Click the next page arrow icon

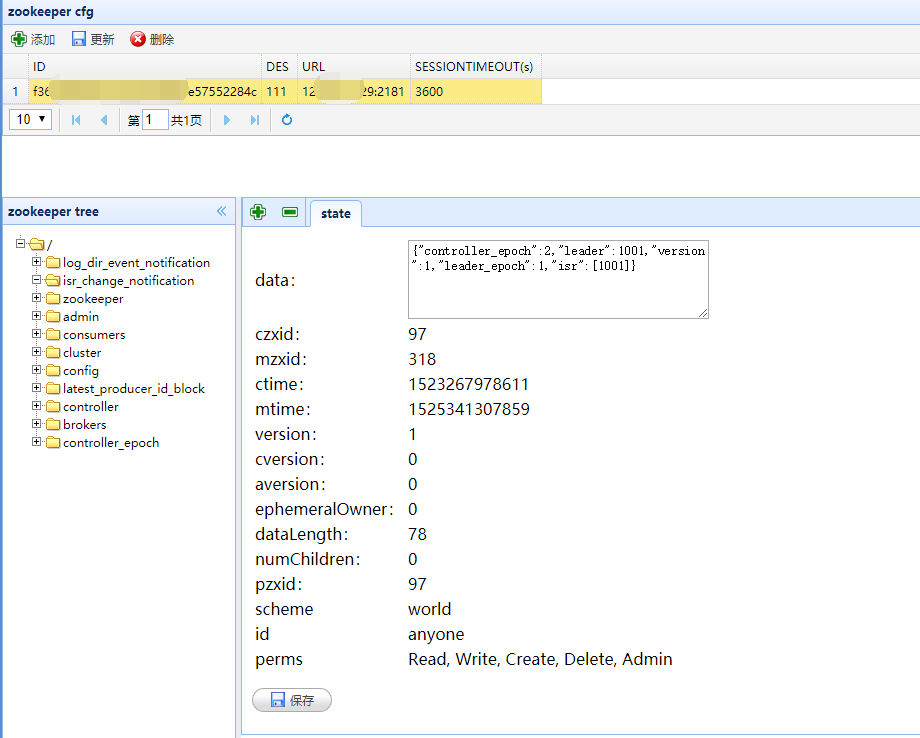[x=226, y=118]
